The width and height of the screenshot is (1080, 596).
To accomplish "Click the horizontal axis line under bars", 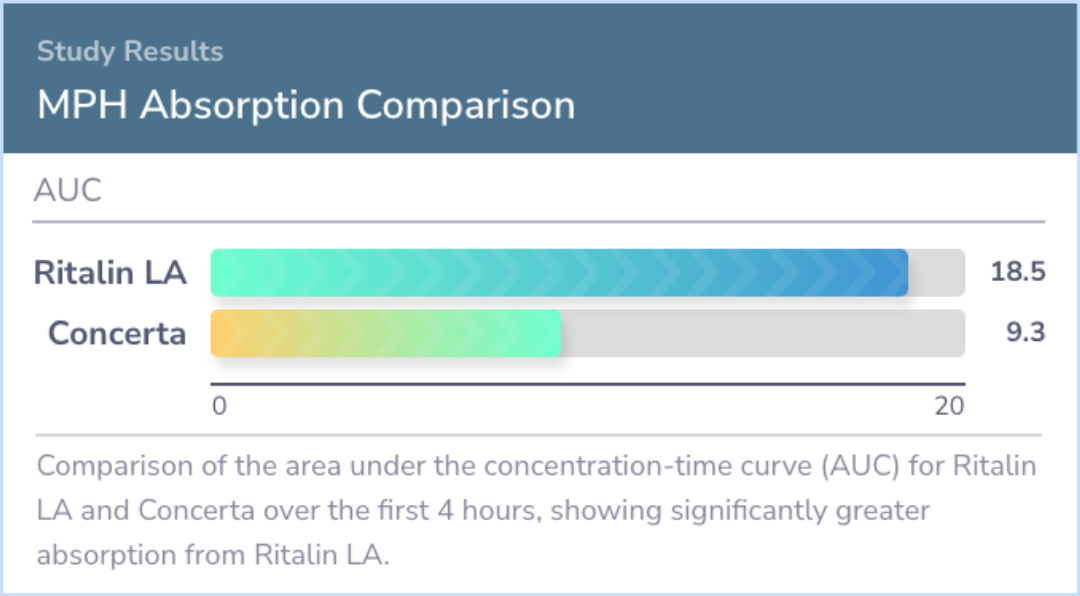I will (x=588, y=384).
